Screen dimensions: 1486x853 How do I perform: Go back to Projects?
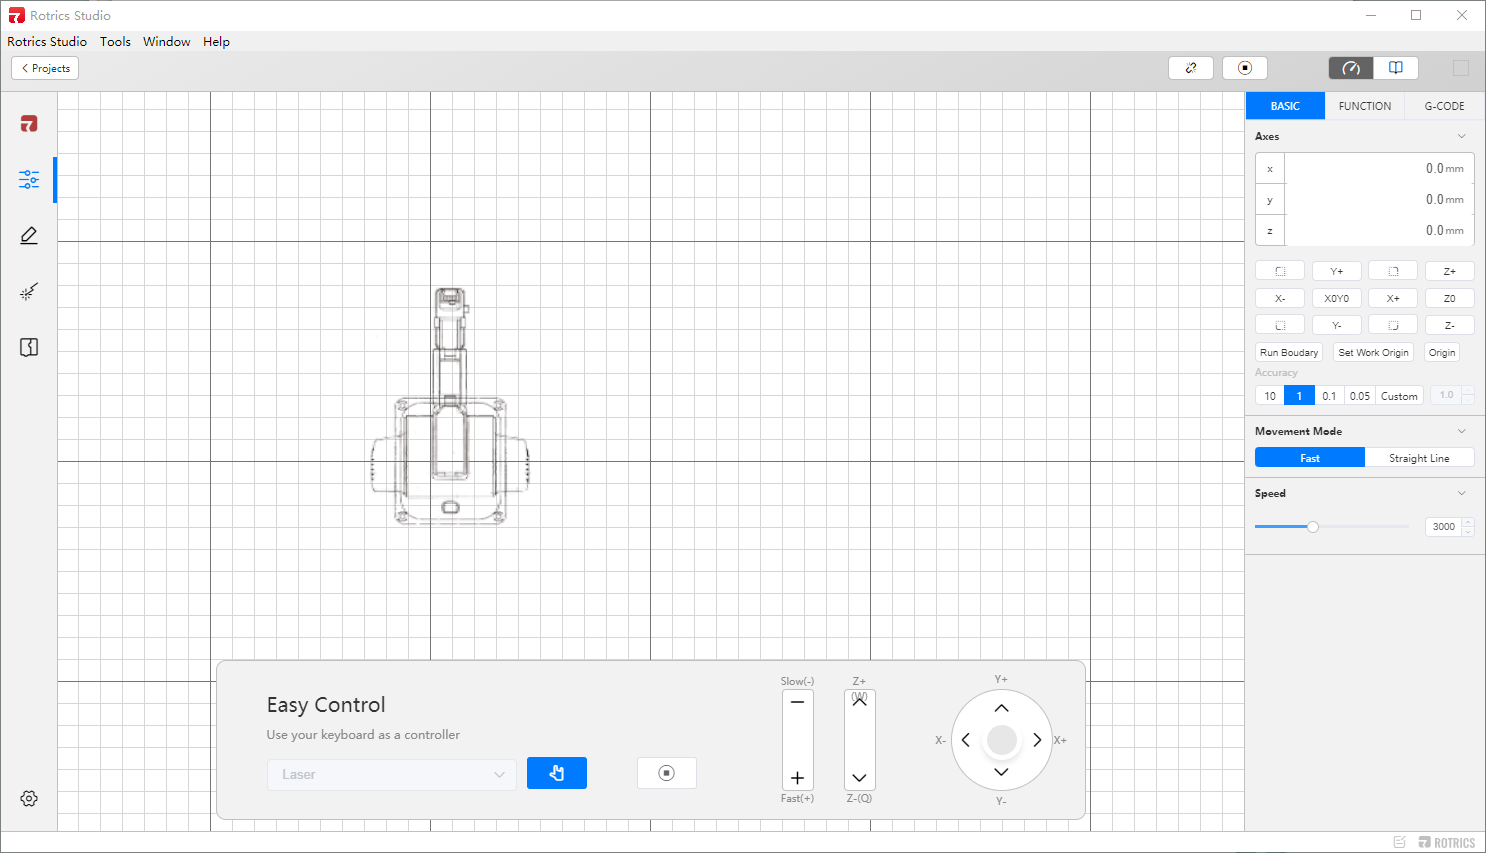click(45, 68)
